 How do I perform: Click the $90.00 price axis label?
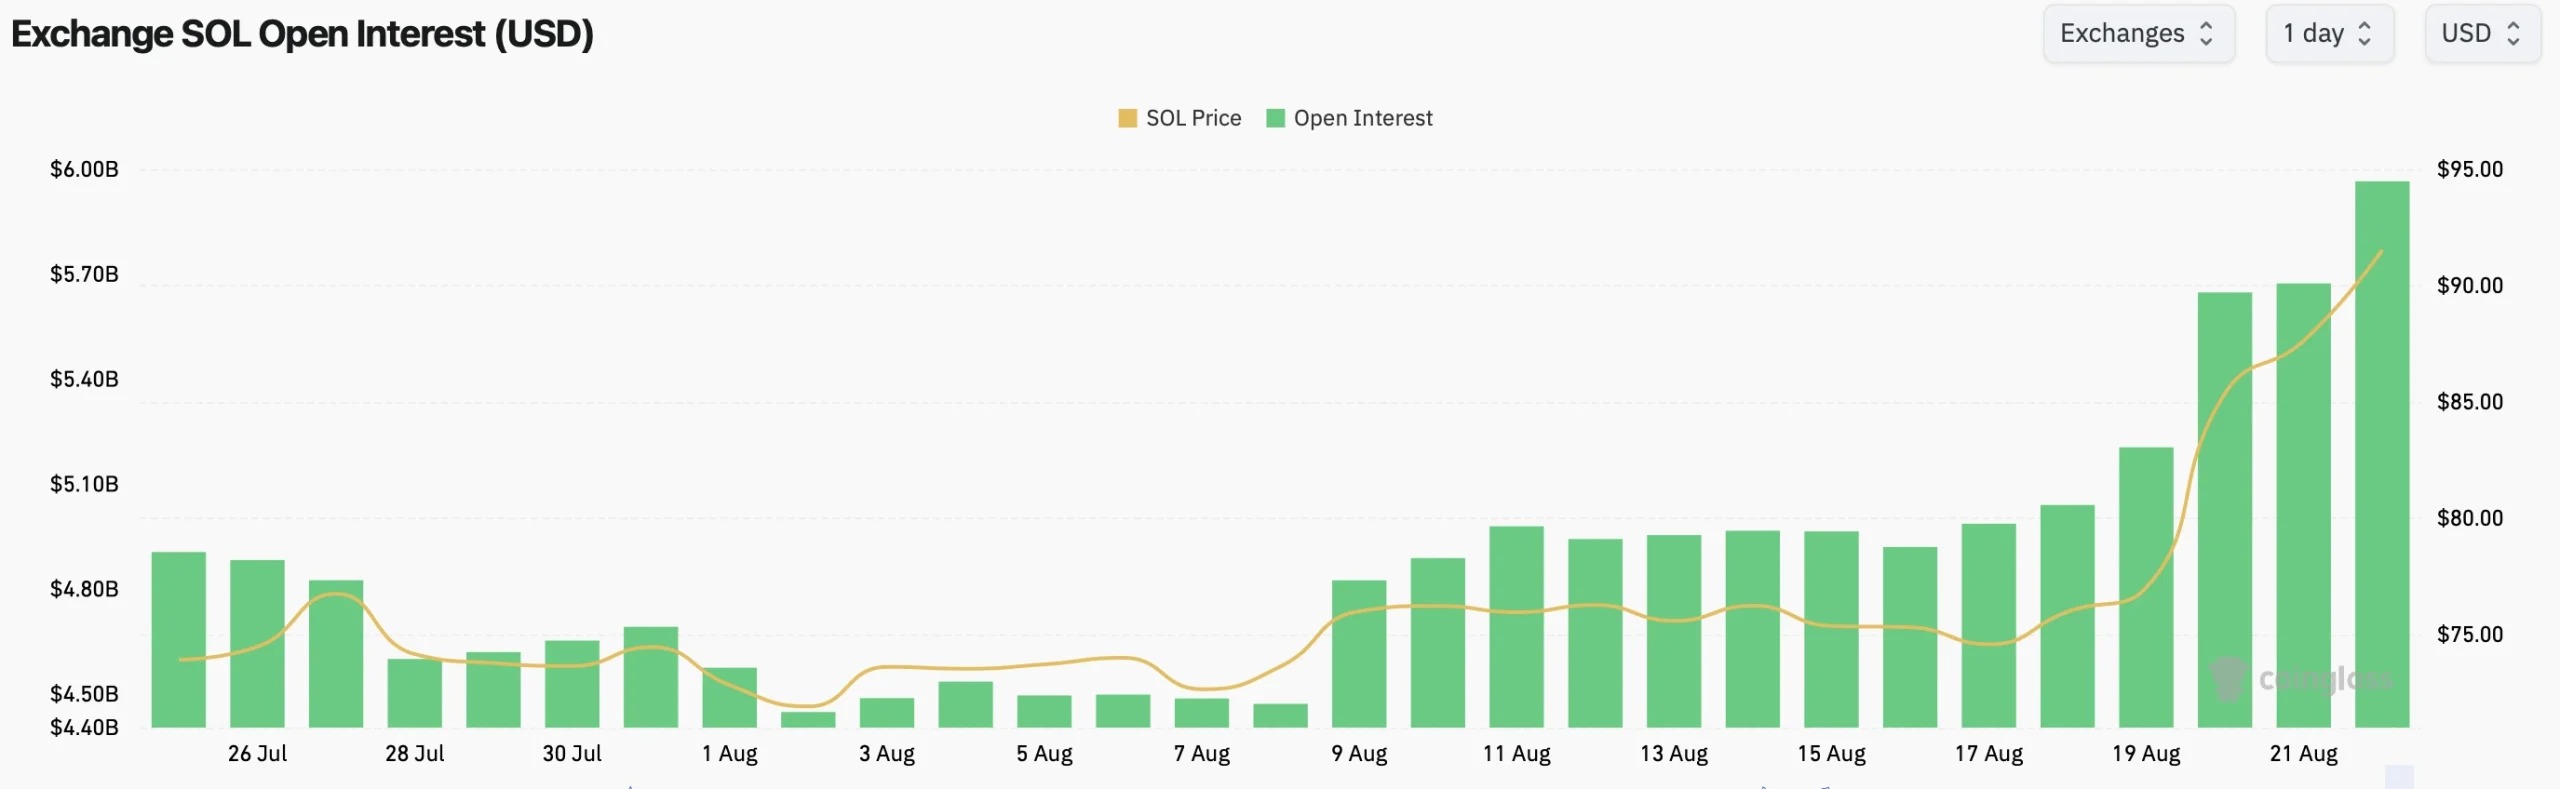[2470, 286]
